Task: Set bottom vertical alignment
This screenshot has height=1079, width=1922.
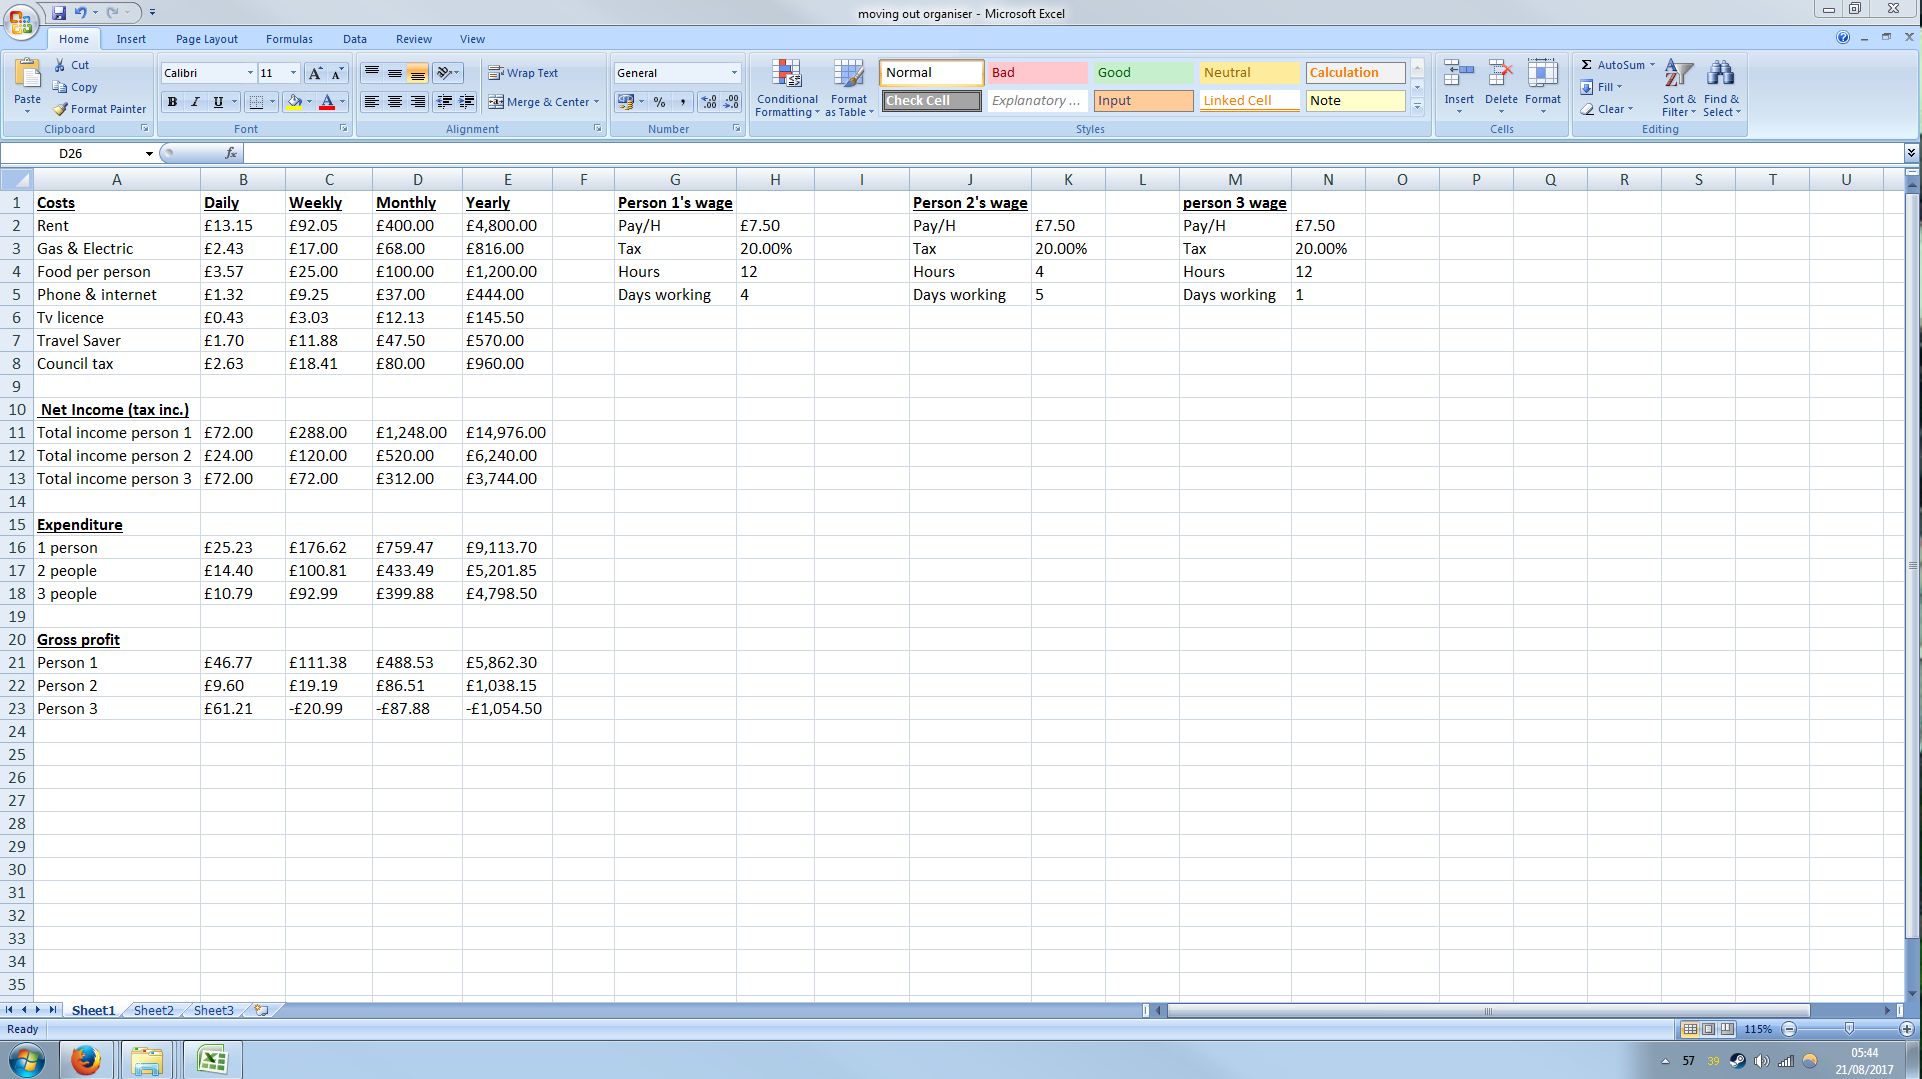Action: coord(417,73)
